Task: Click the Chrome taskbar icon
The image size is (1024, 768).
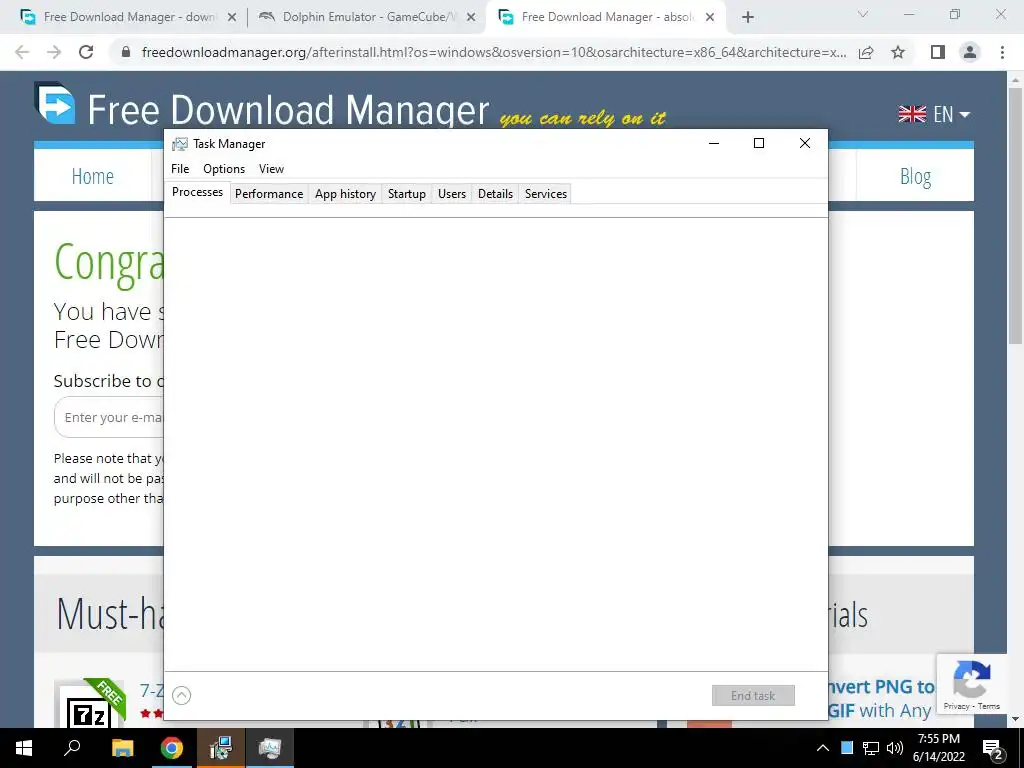Action: [172, 748]
